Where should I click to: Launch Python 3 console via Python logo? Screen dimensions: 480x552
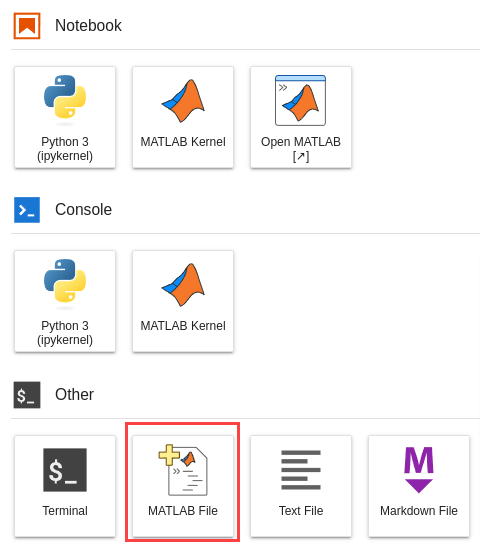[x=65, y=281]
